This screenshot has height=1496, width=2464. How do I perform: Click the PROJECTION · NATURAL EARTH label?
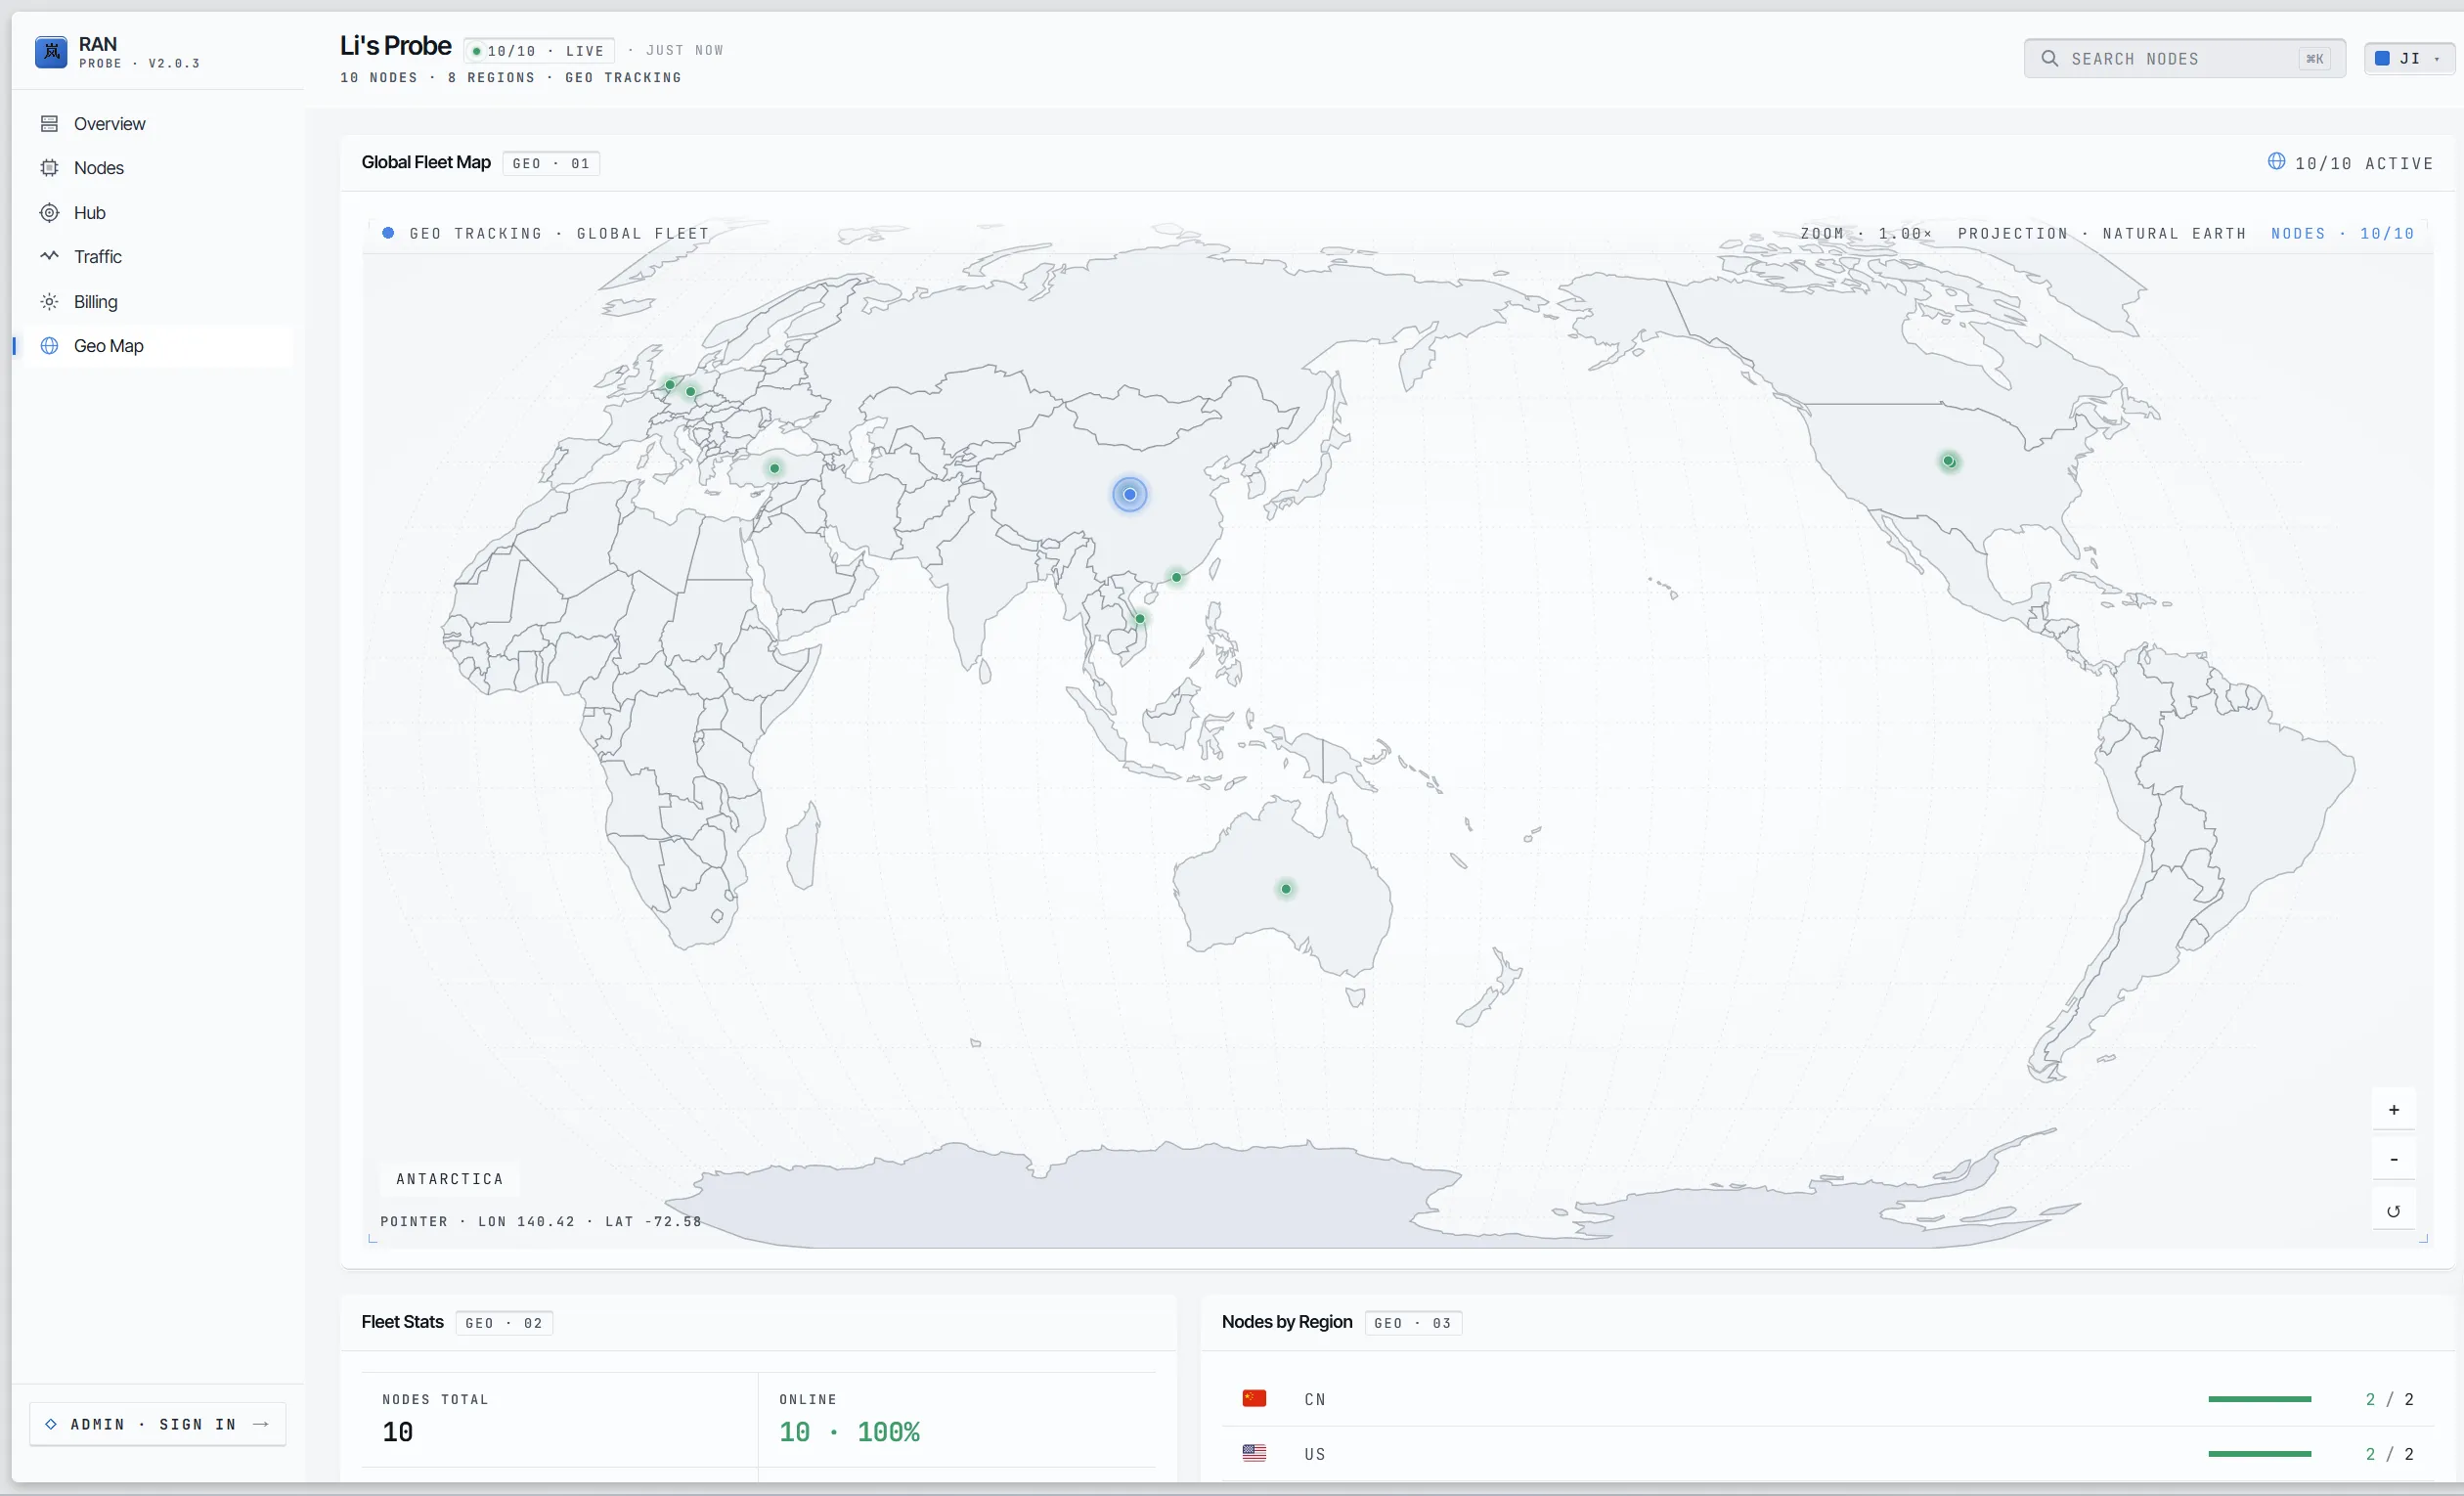pyautogui.click(x=2102, y=234)
